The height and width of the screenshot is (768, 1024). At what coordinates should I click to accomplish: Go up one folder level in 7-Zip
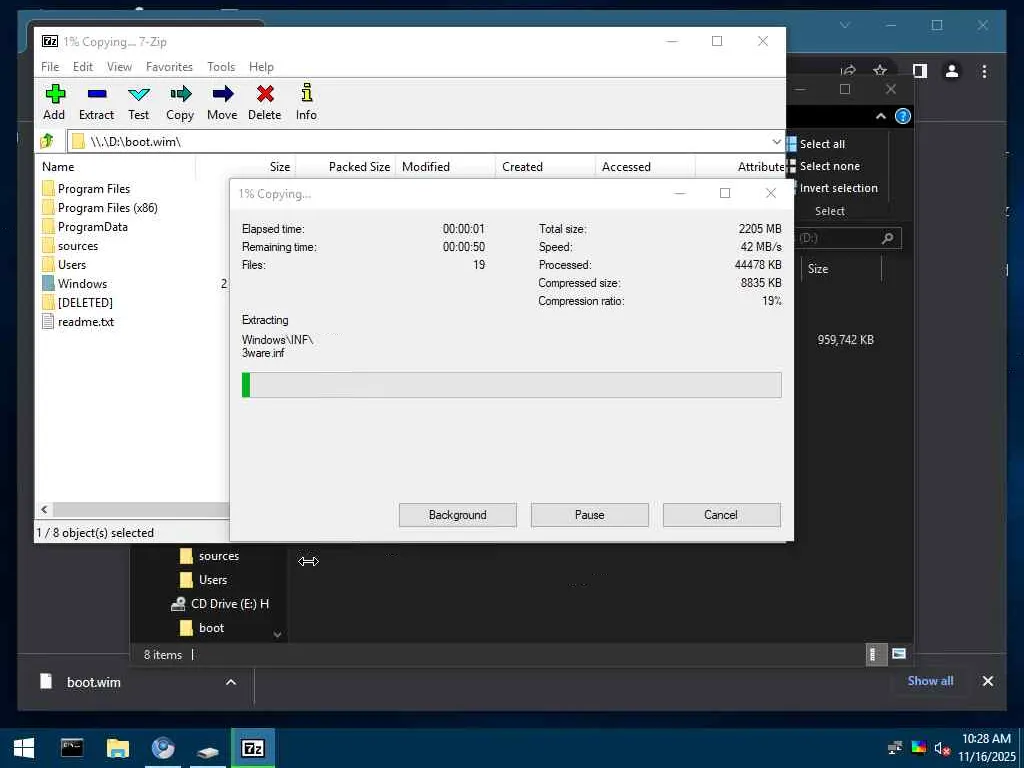coord(47,141)
